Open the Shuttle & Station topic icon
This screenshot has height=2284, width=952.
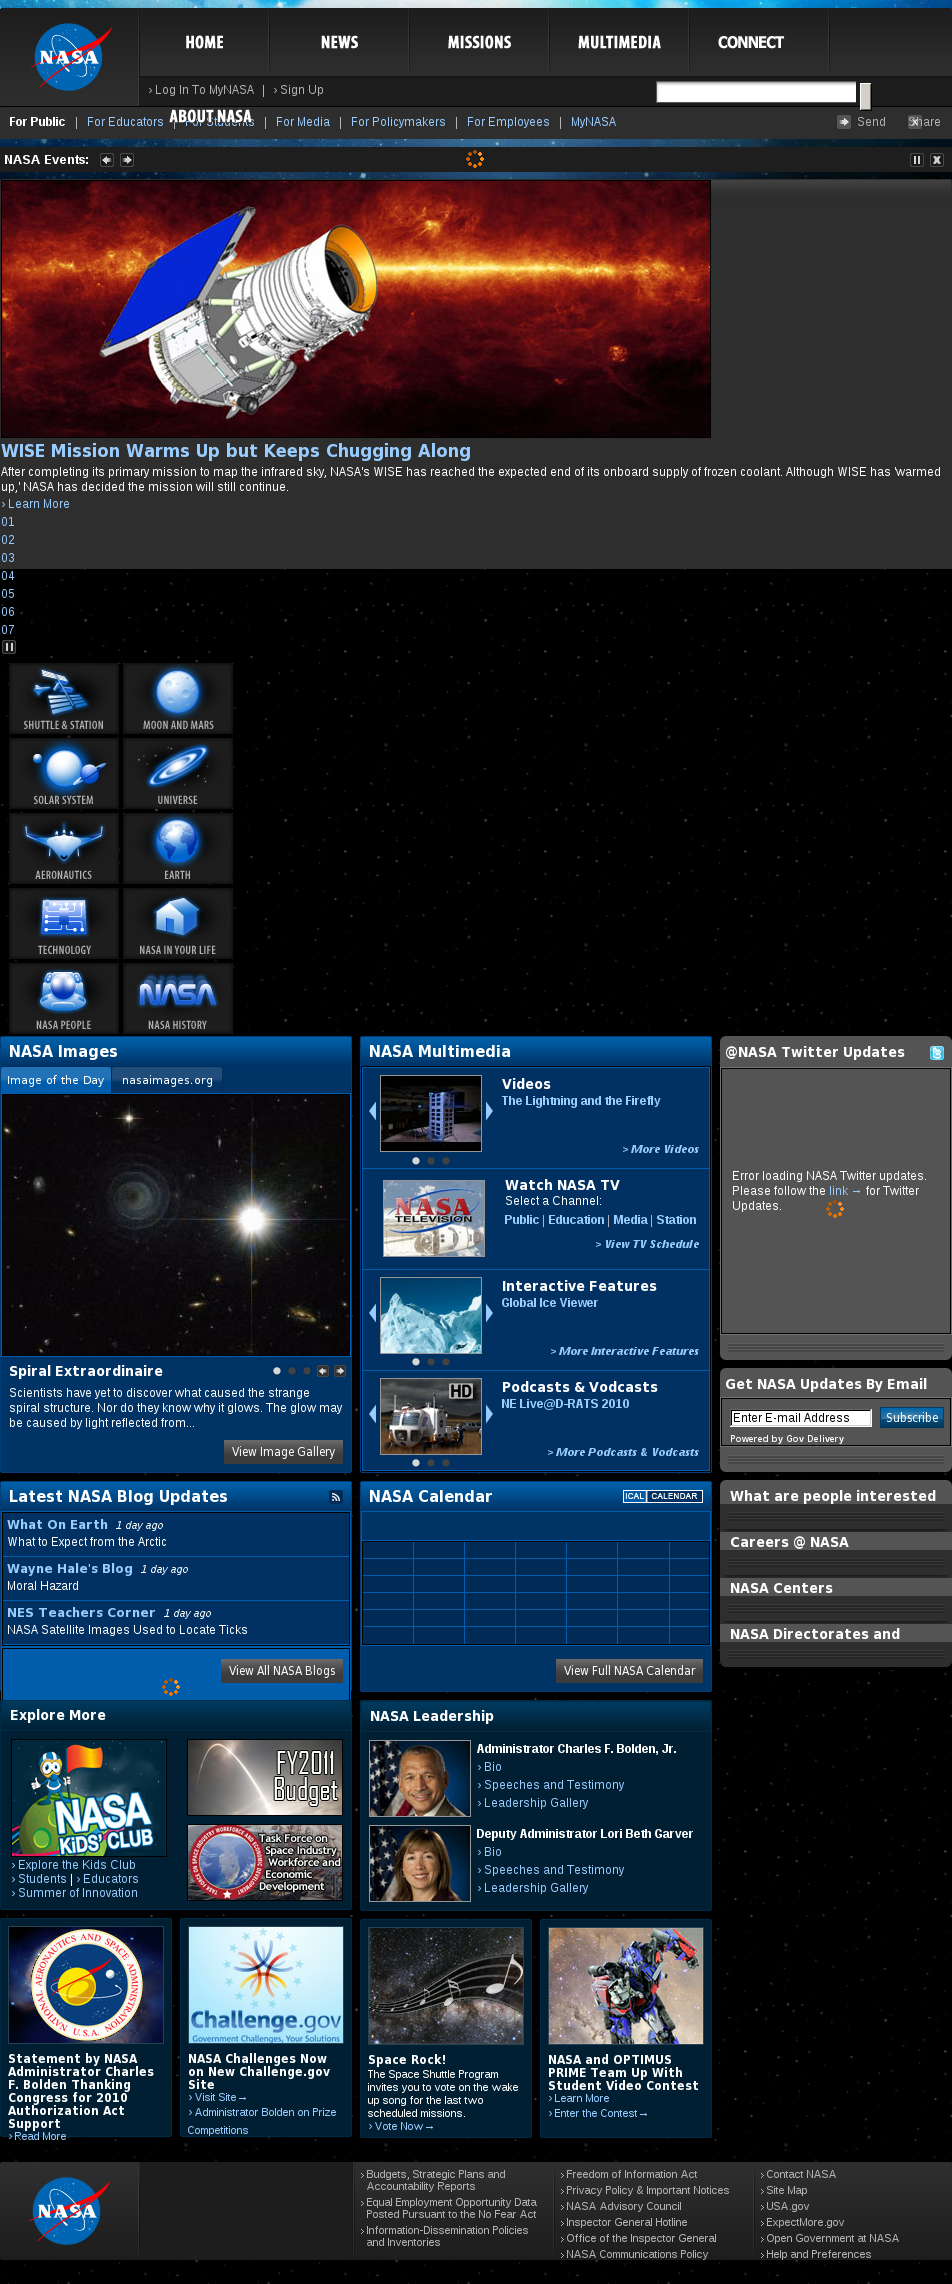point(64,698)
